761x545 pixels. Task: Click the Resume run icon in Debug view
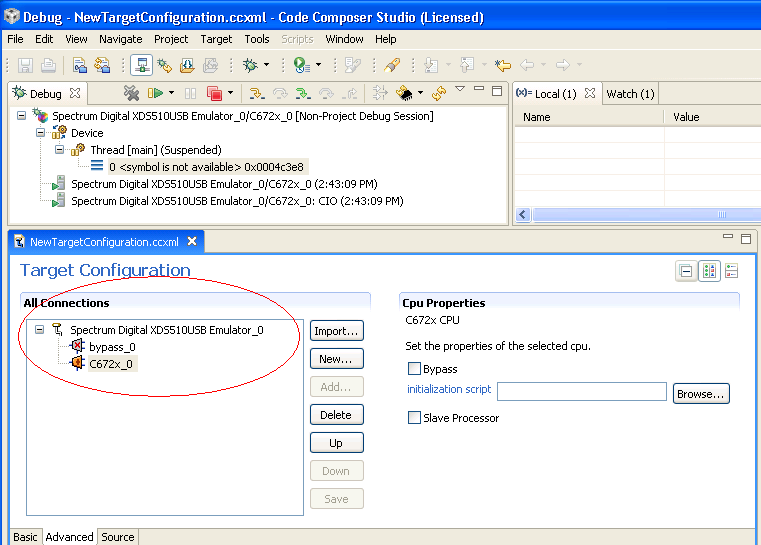click(x=155, y=93)
